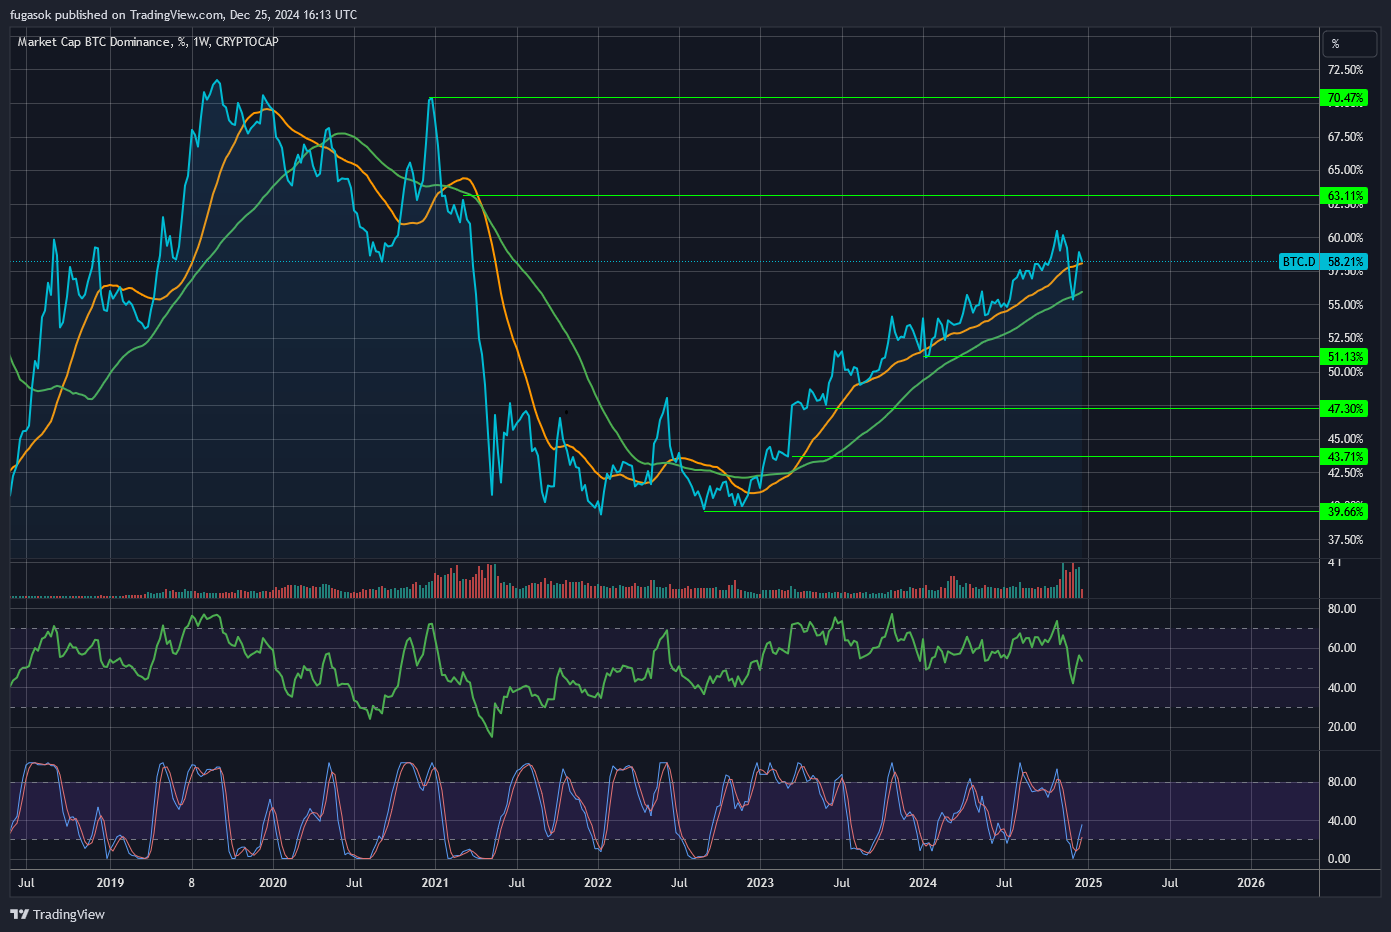Select the 63.11% green level label
This screenshot has height=932, width=1391.
(1345, 196)
